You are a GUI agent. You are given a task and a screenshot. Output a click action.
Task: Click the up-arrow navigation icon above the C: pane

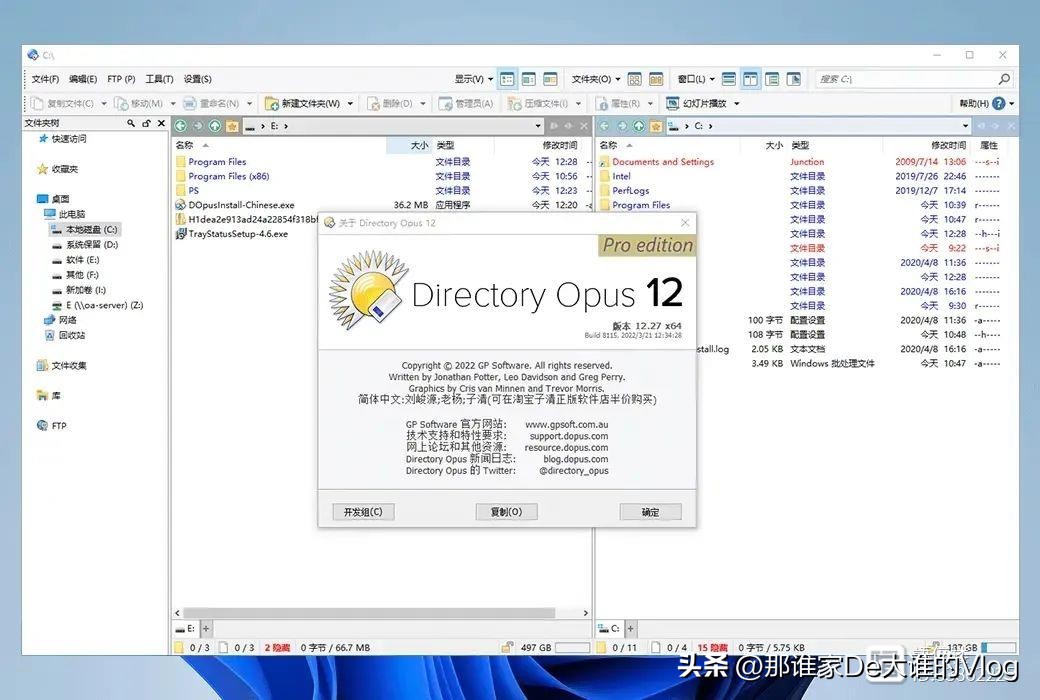(x=638, y=126)
